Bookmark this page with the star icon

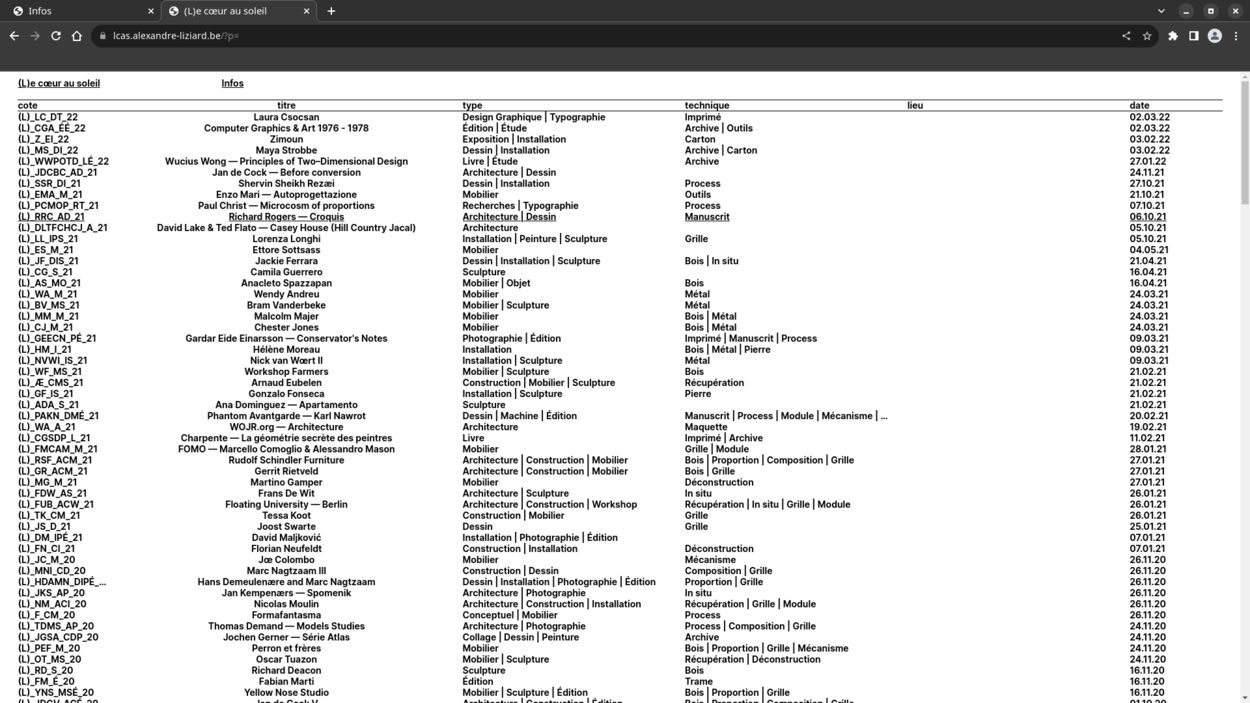(x=1147, y=36)
